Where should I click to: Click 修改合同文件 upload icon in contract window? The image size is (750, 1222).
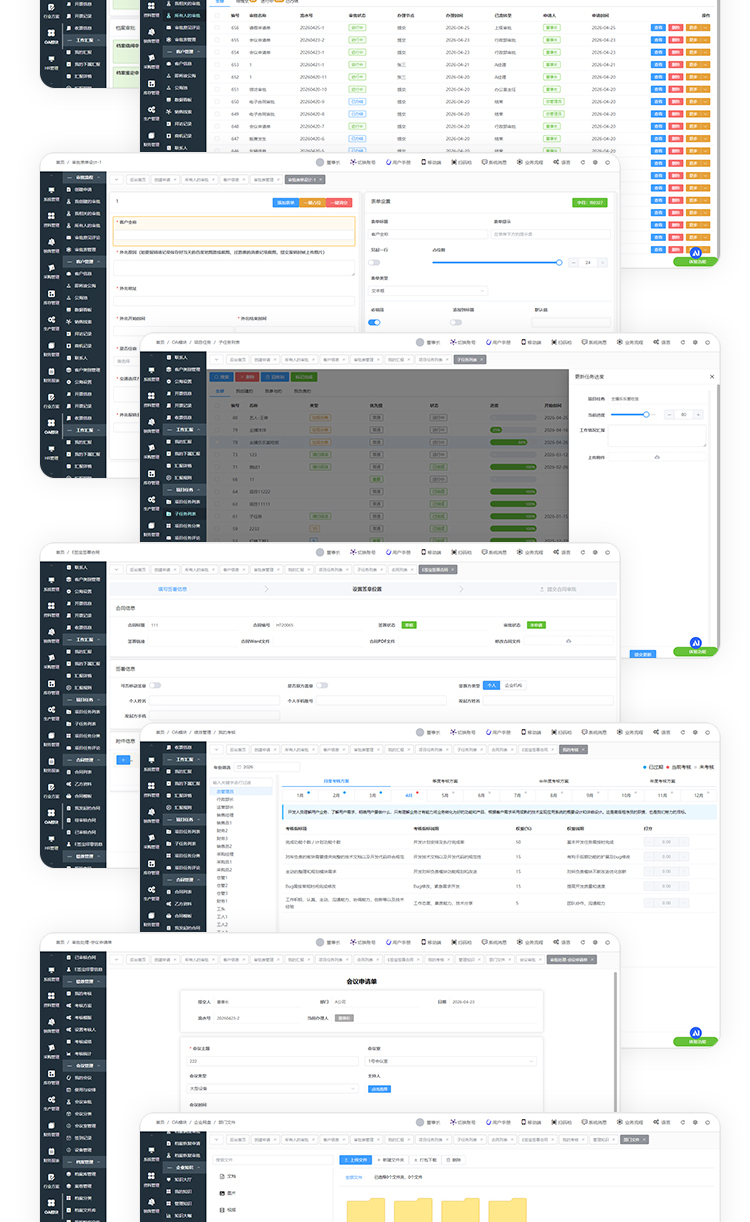point(568,640)
